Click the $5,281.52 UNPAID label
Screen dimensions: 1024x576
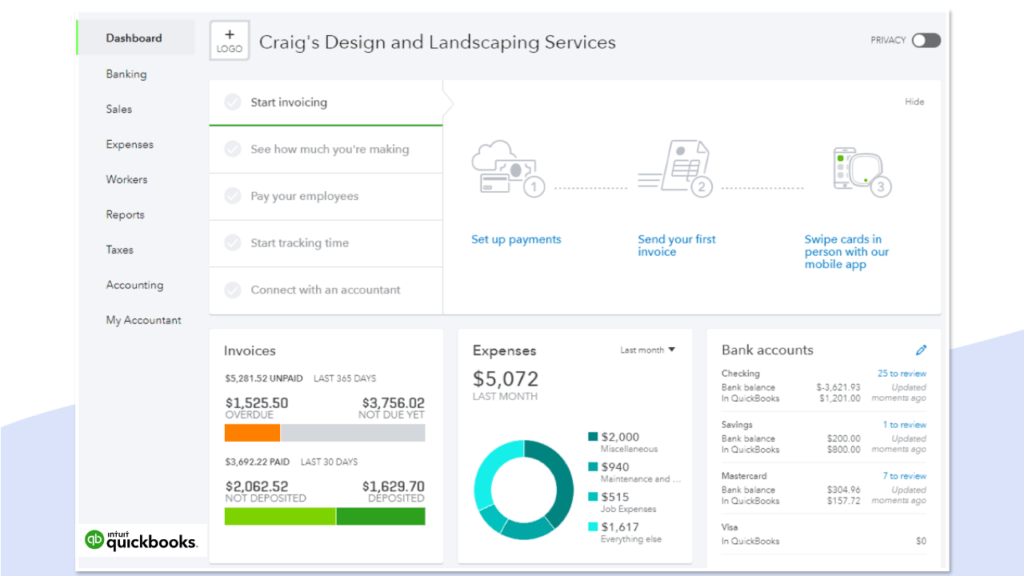coord(264,378)
